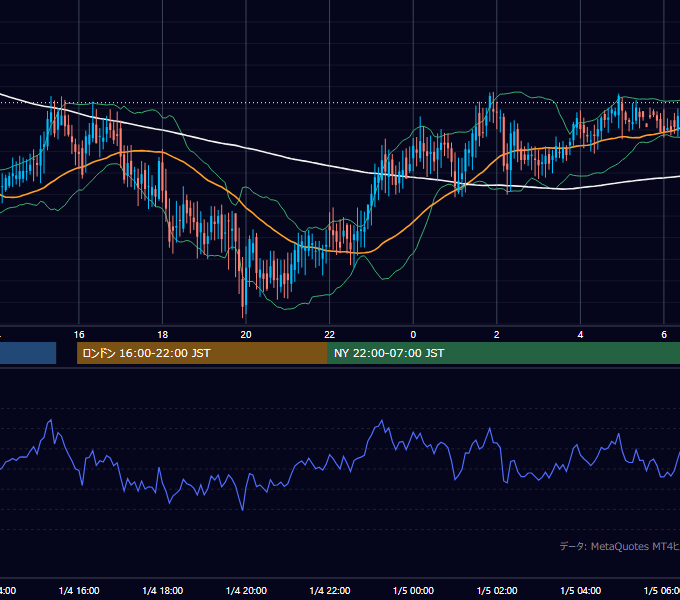Click the '1/4 22:00' date label
This screenshot has height=600, width=680.
[x=330, y=590]
